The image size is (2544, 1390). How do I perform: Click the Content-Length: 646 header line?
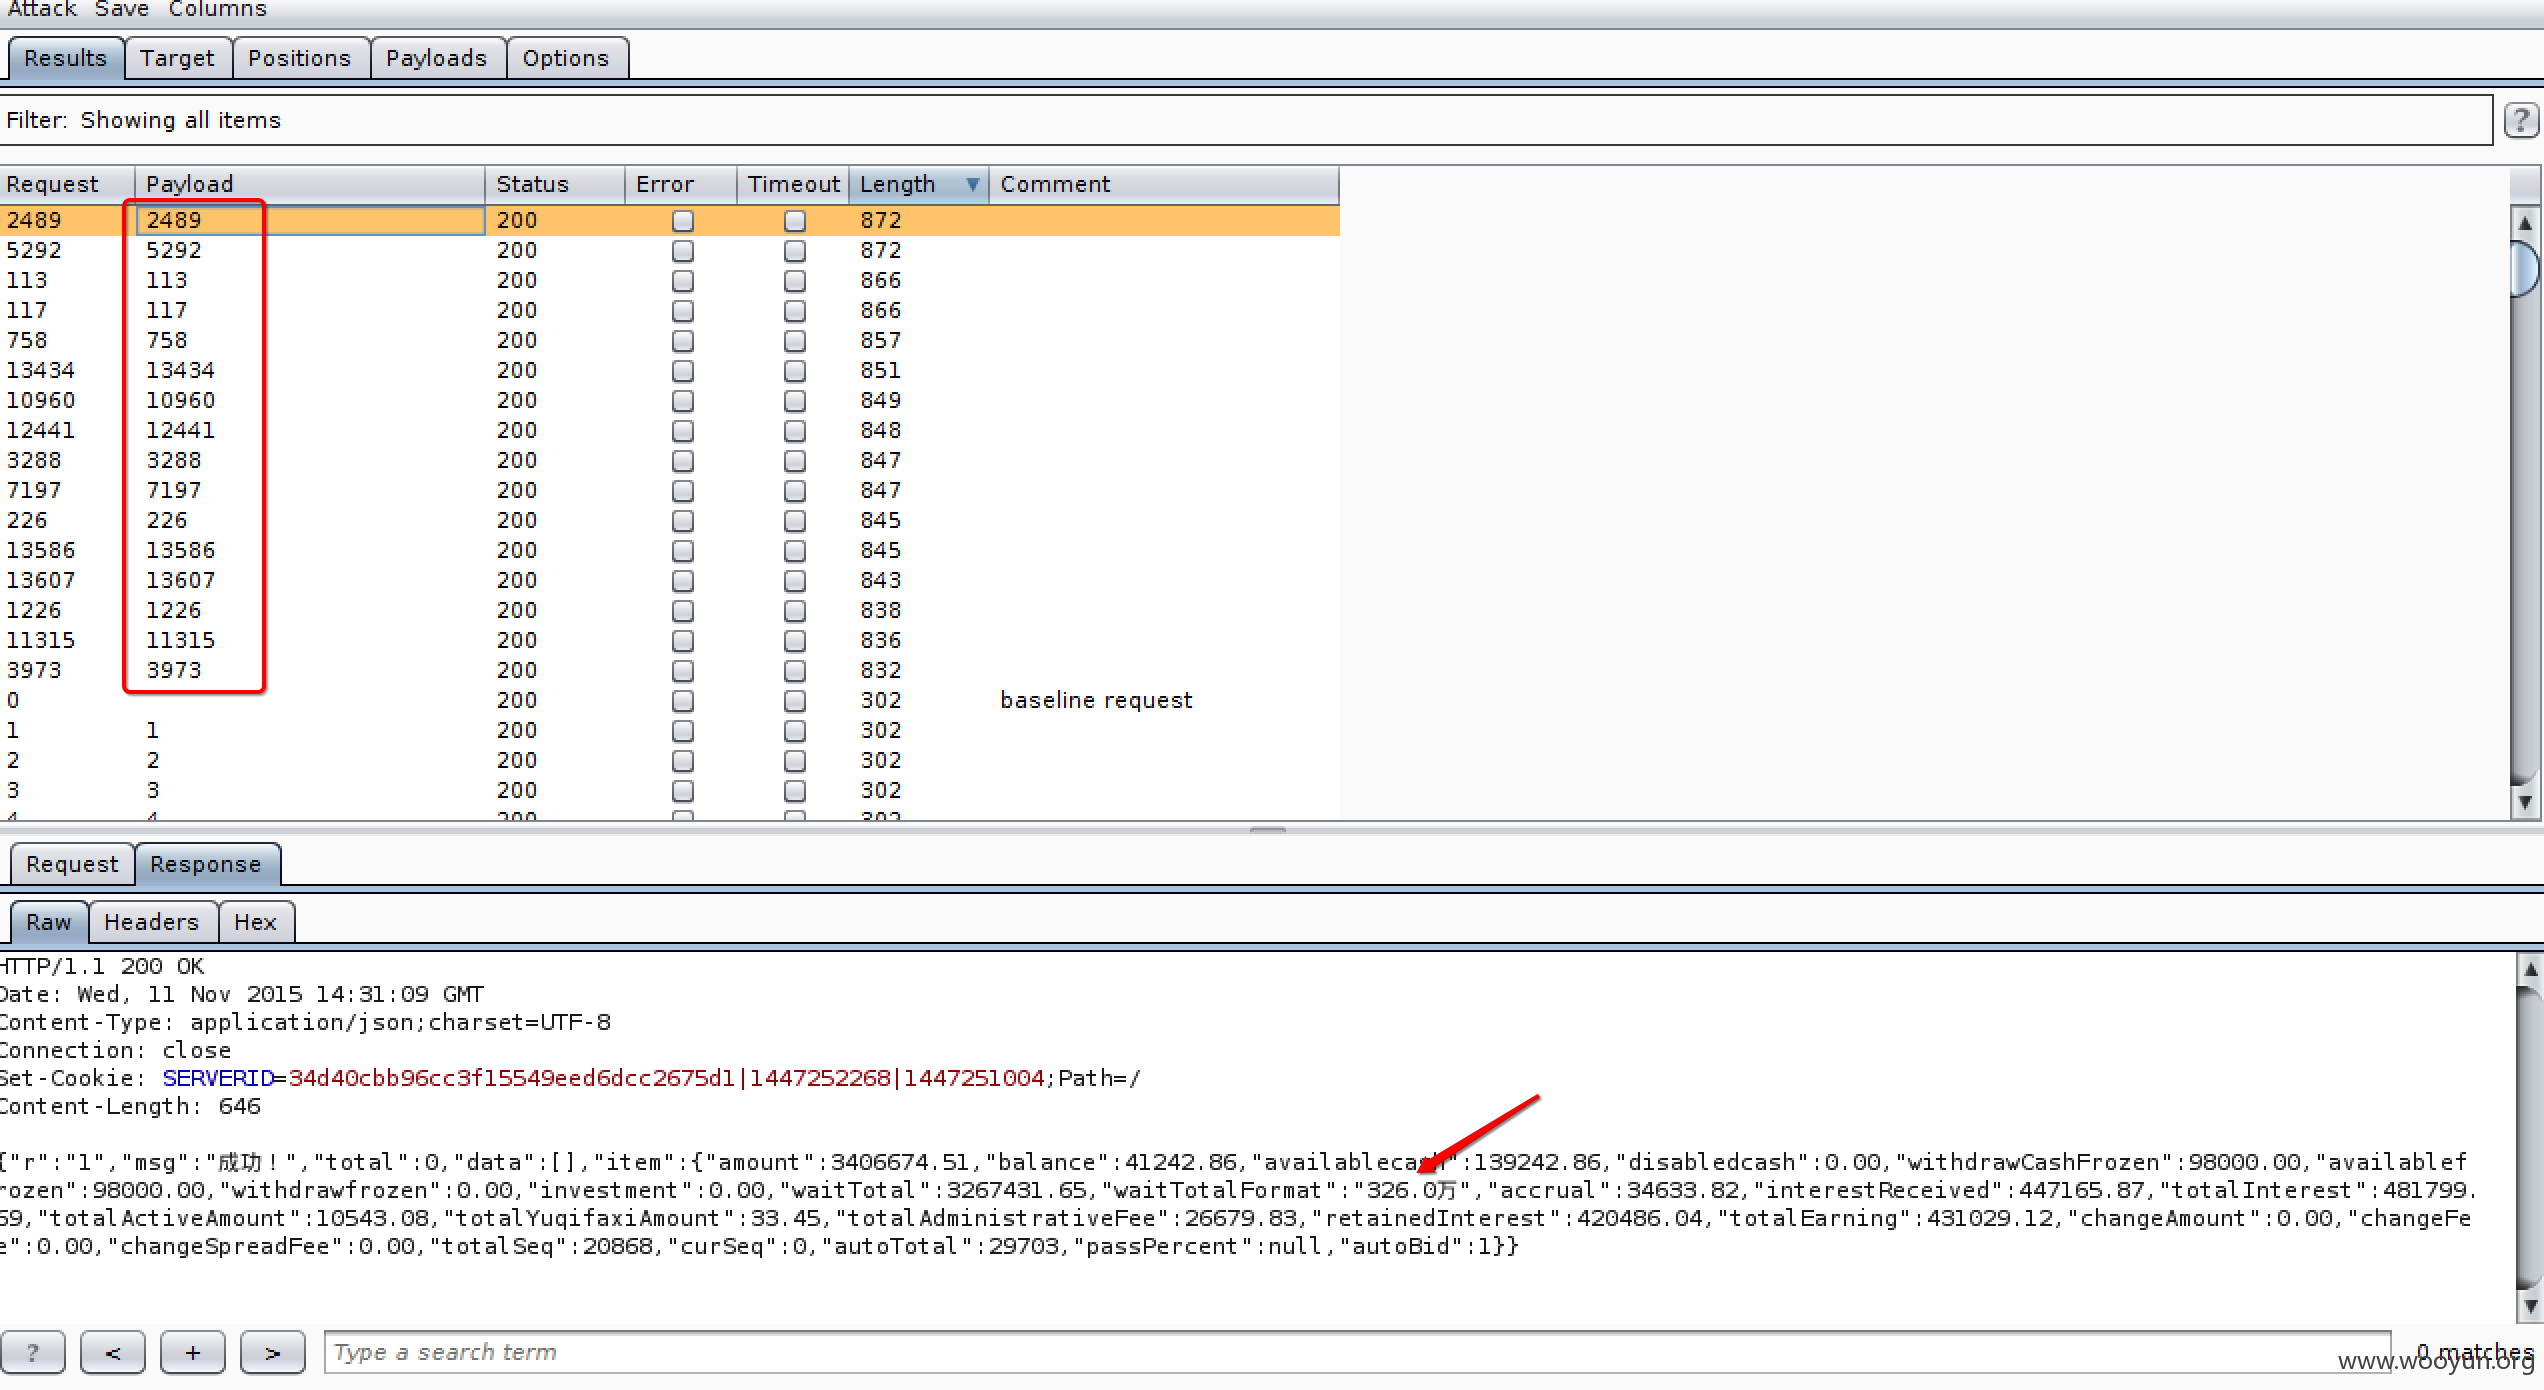tap(130, 1106)
